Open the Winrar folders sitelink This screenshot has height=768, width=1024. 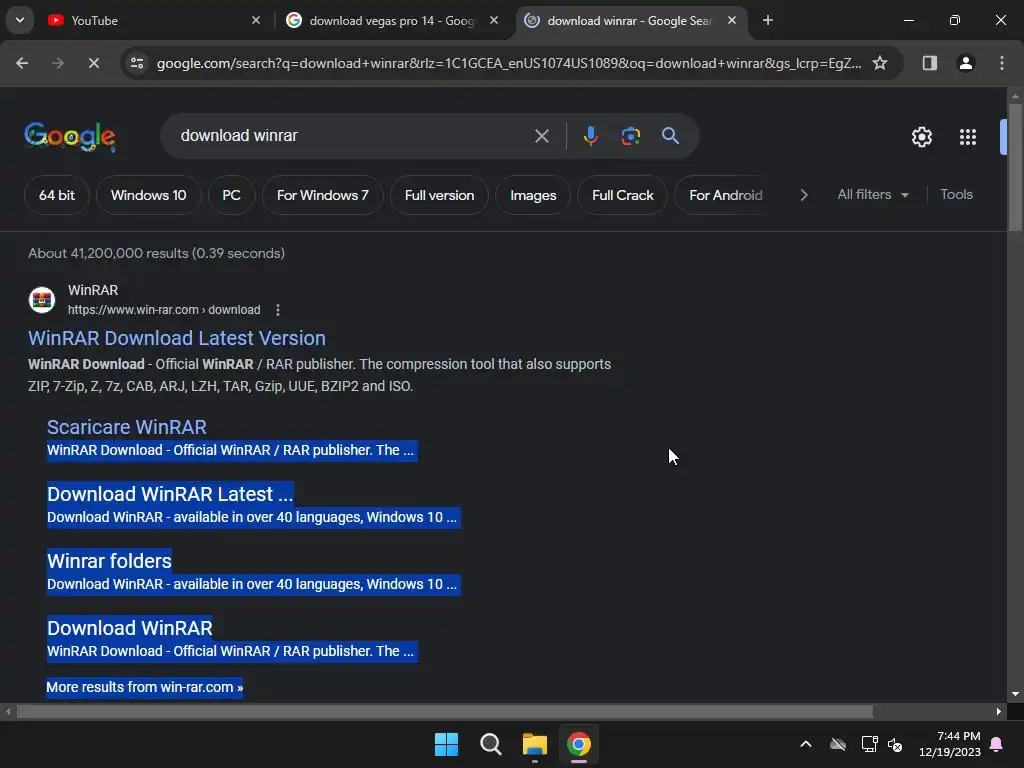[x=109, y=561]
